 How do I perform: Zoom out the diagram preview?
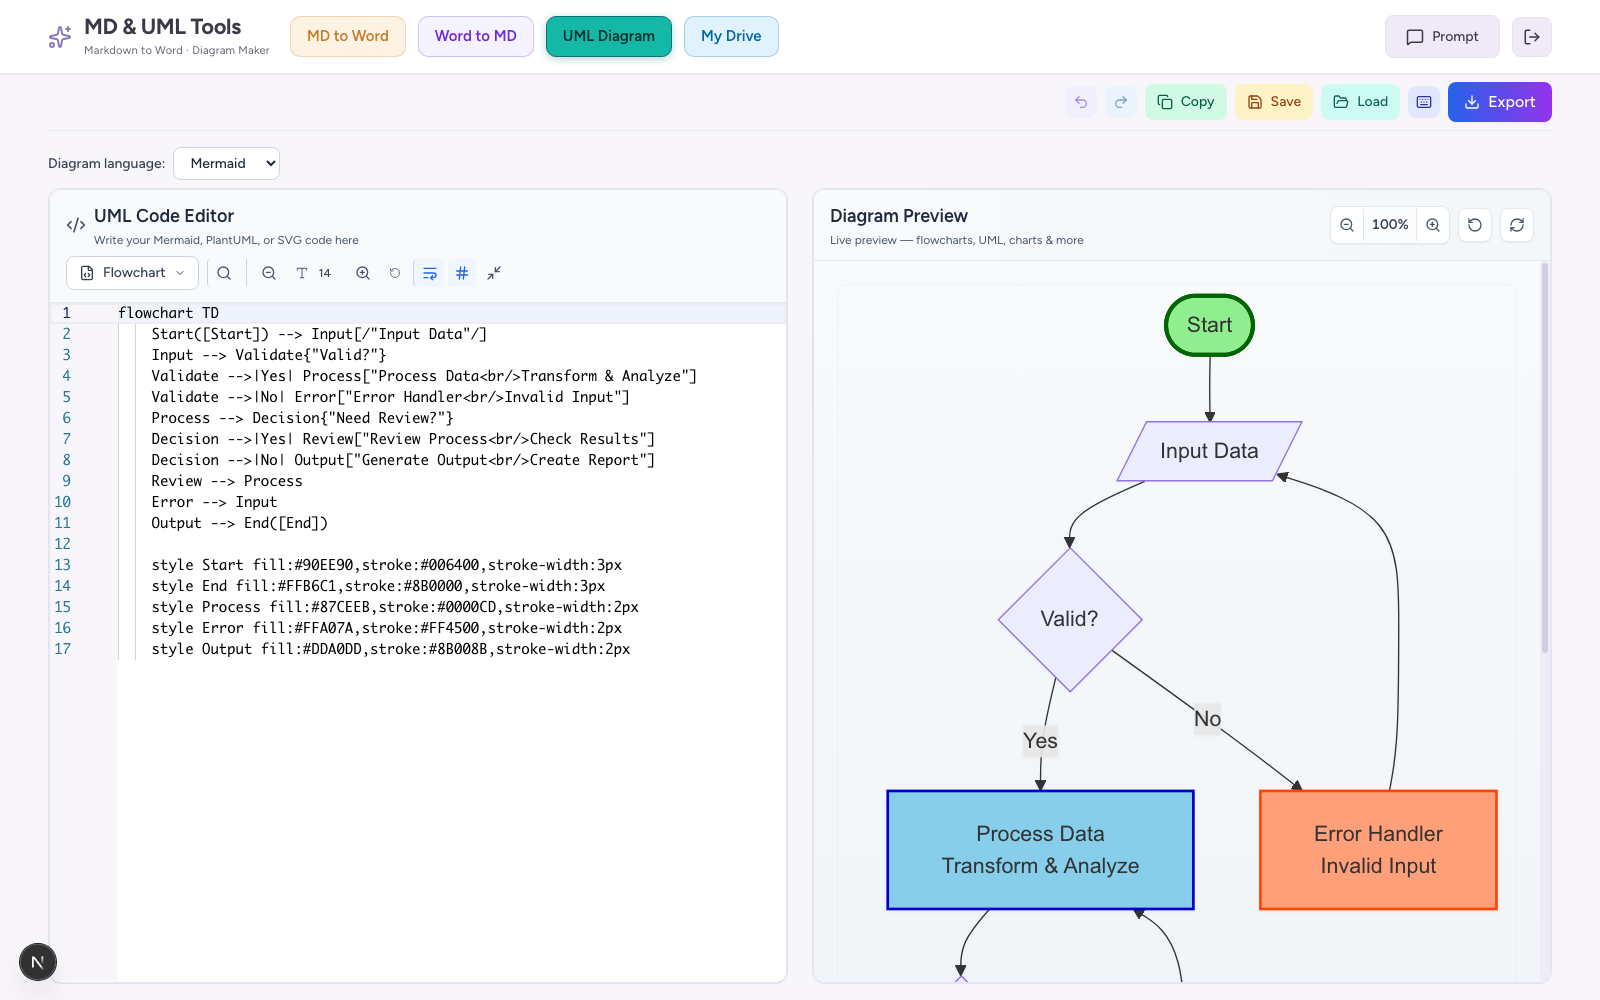click(1347, 225)
